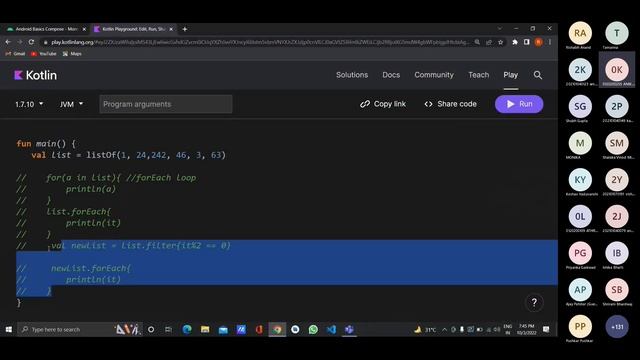Bookmark this page with the star icon

pos(500,42)
